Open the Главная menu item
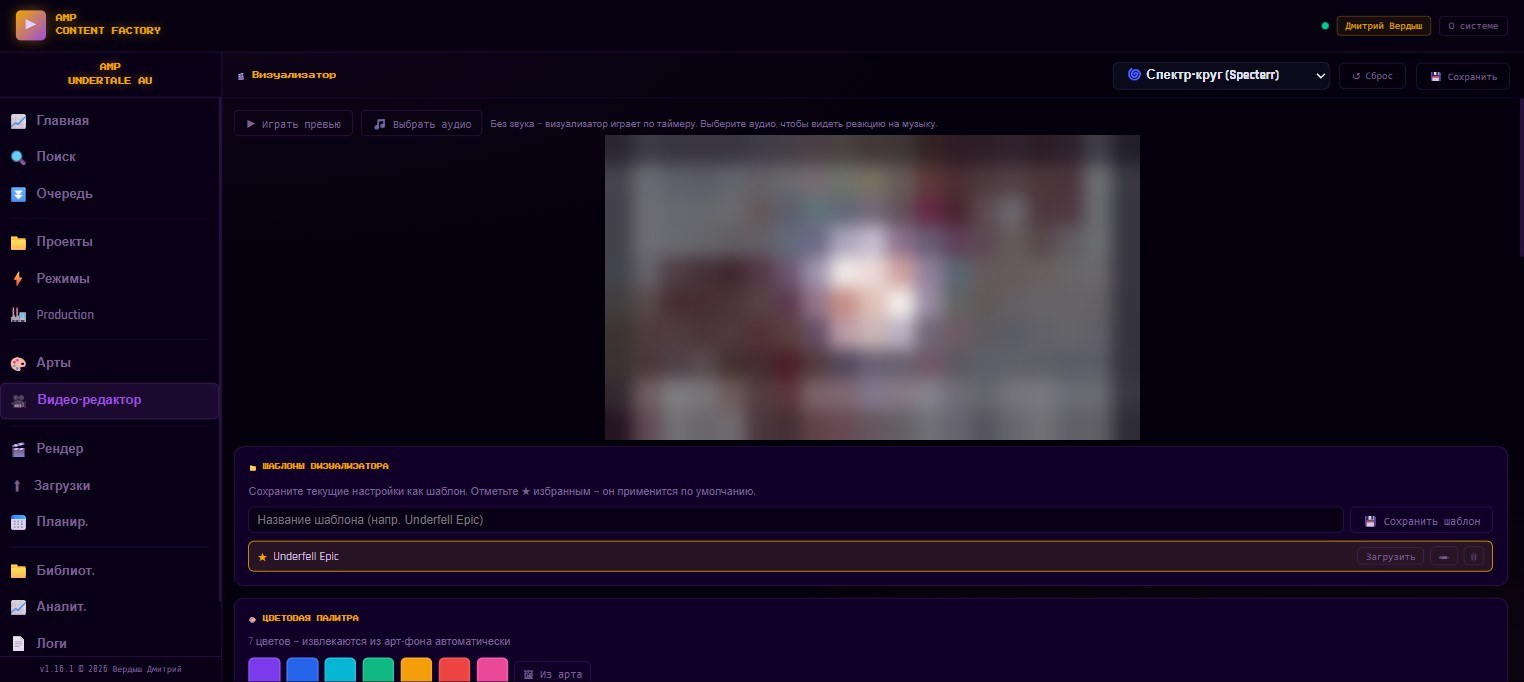This screenshot has width=1524, height=682. coord(110,121)
